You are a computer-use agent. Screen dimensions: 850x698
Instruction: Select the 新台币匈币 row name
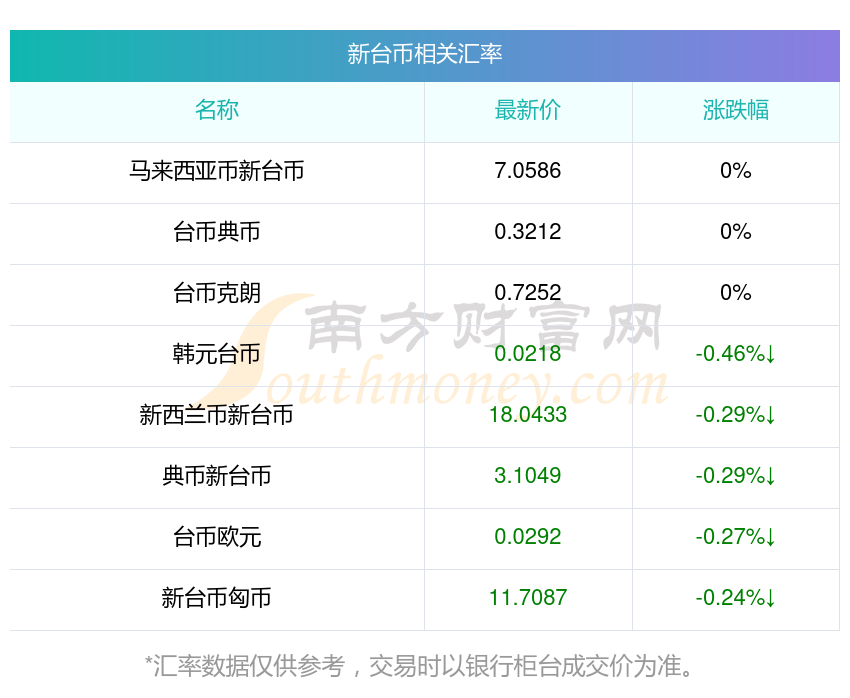pyautogui.click(x=217, y=598)
